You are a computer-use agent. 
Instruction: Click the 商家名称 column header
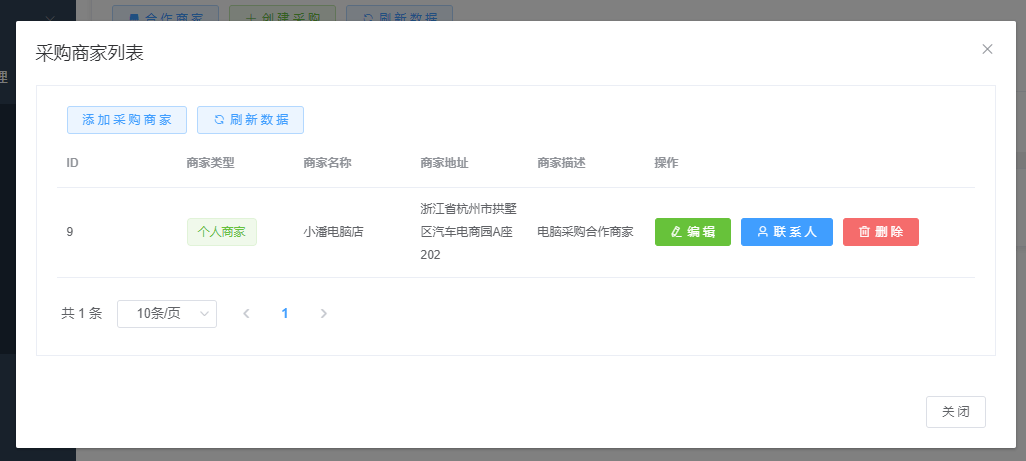(327, 163)
